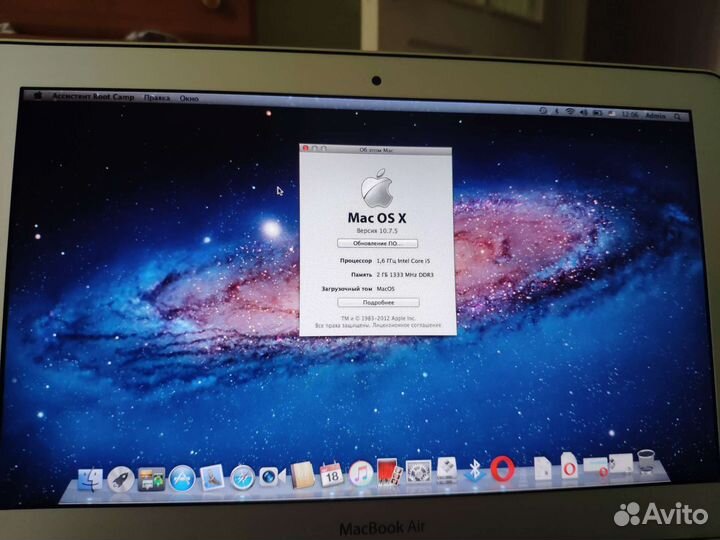Click the 1,6 ГГц Intel Core i5 text
720x540 pixels.
(403, 261)
